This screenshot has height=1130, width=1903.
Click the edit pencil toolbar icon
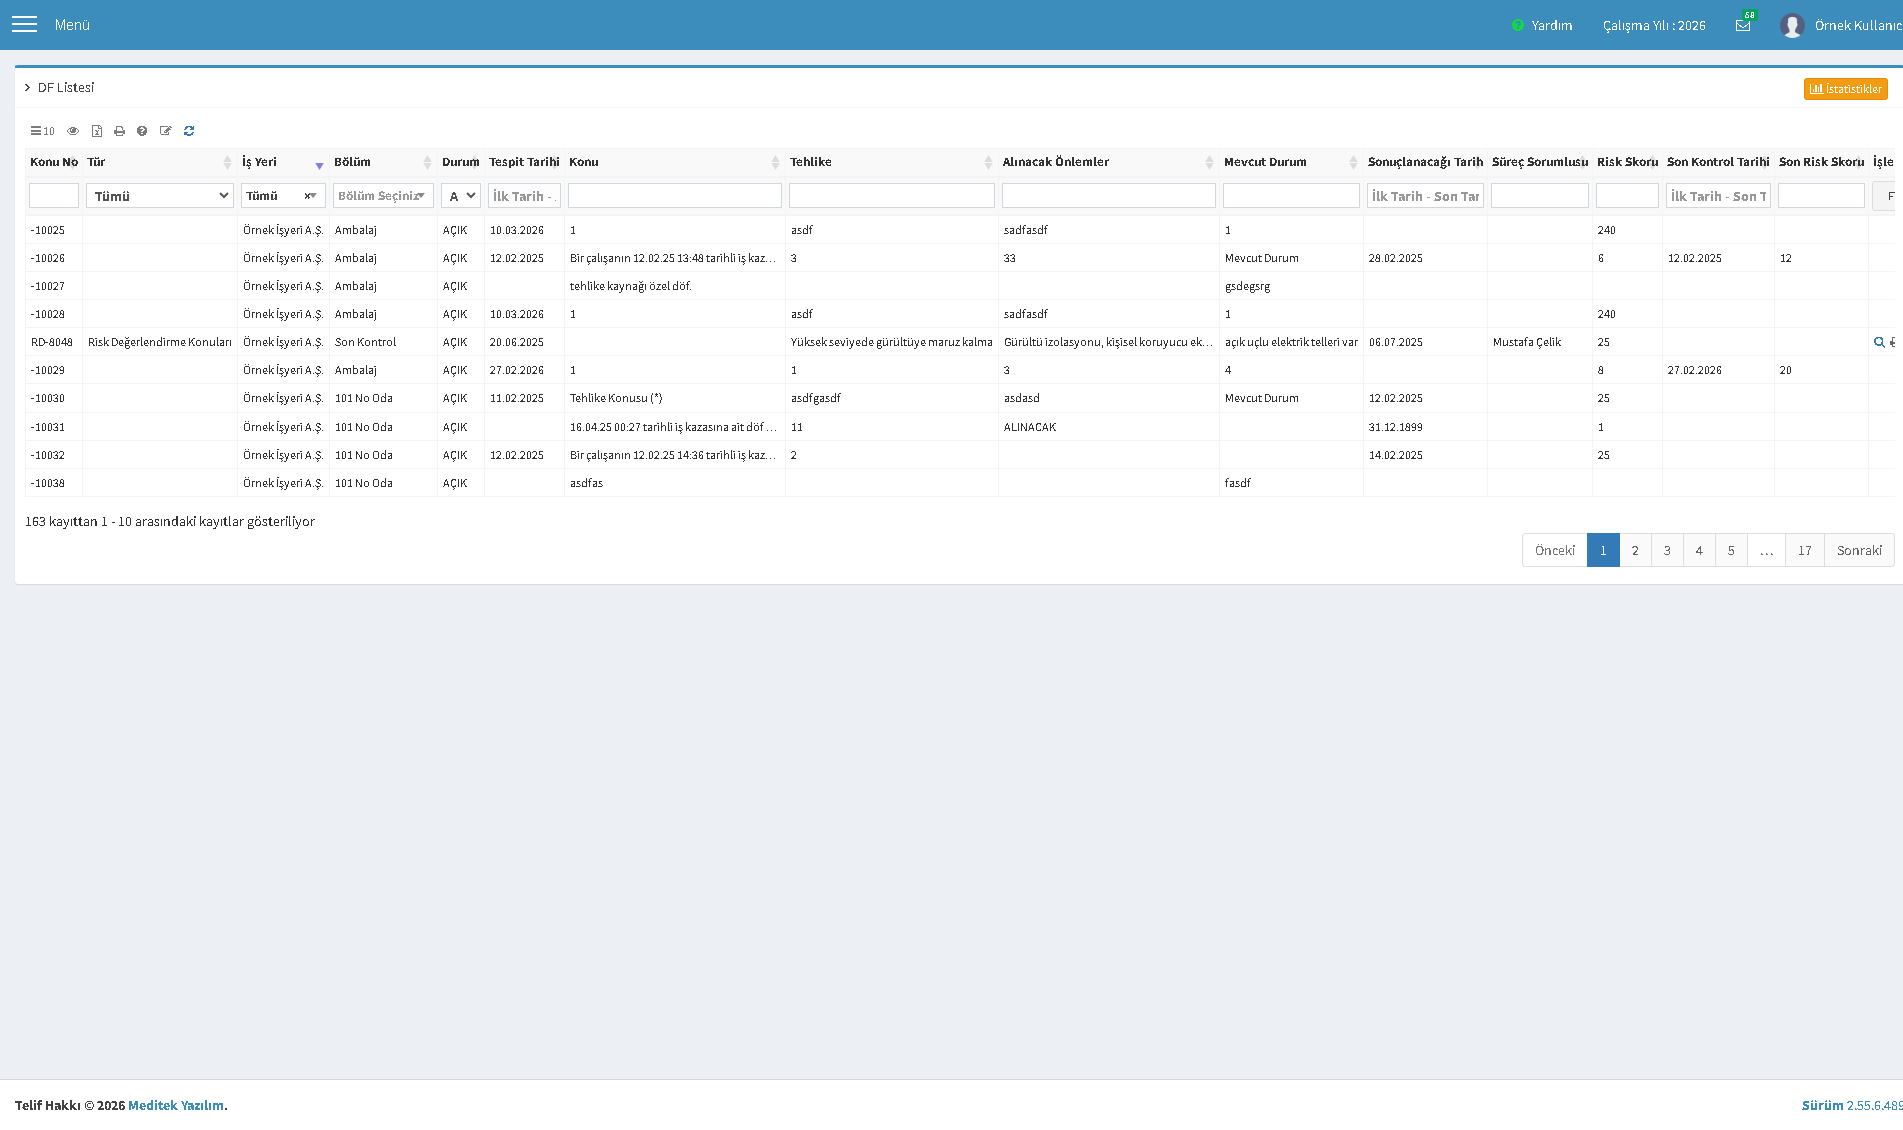tap(166, 131)
